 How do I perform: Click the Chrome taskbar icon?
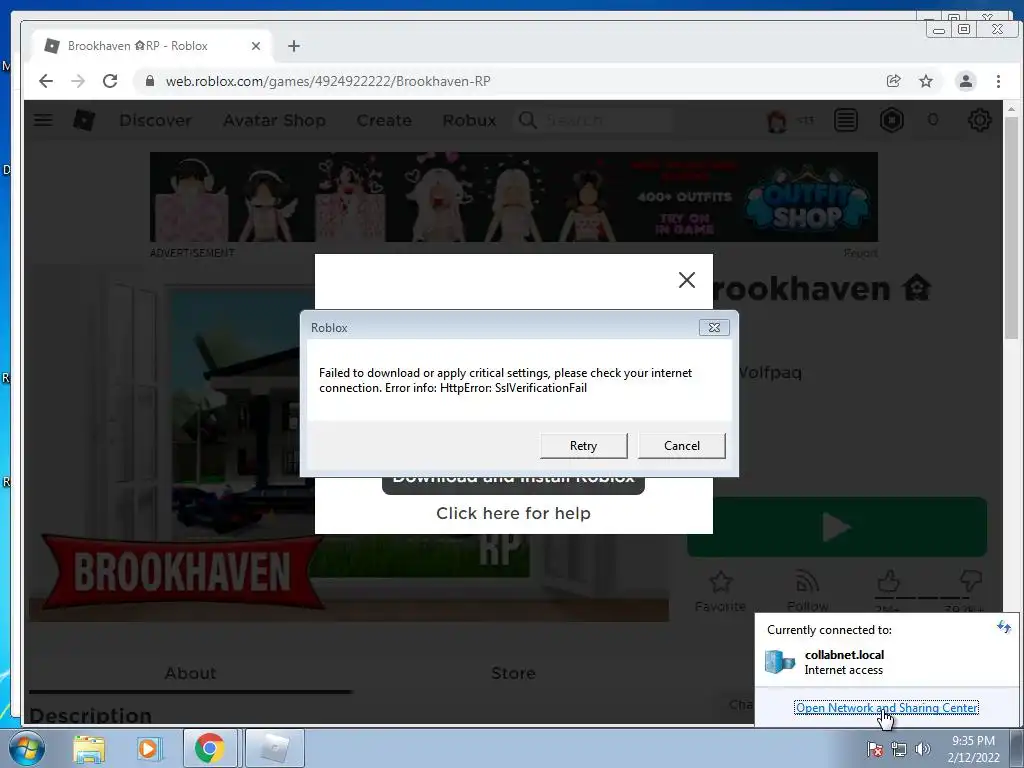click(x=210, y=748)
